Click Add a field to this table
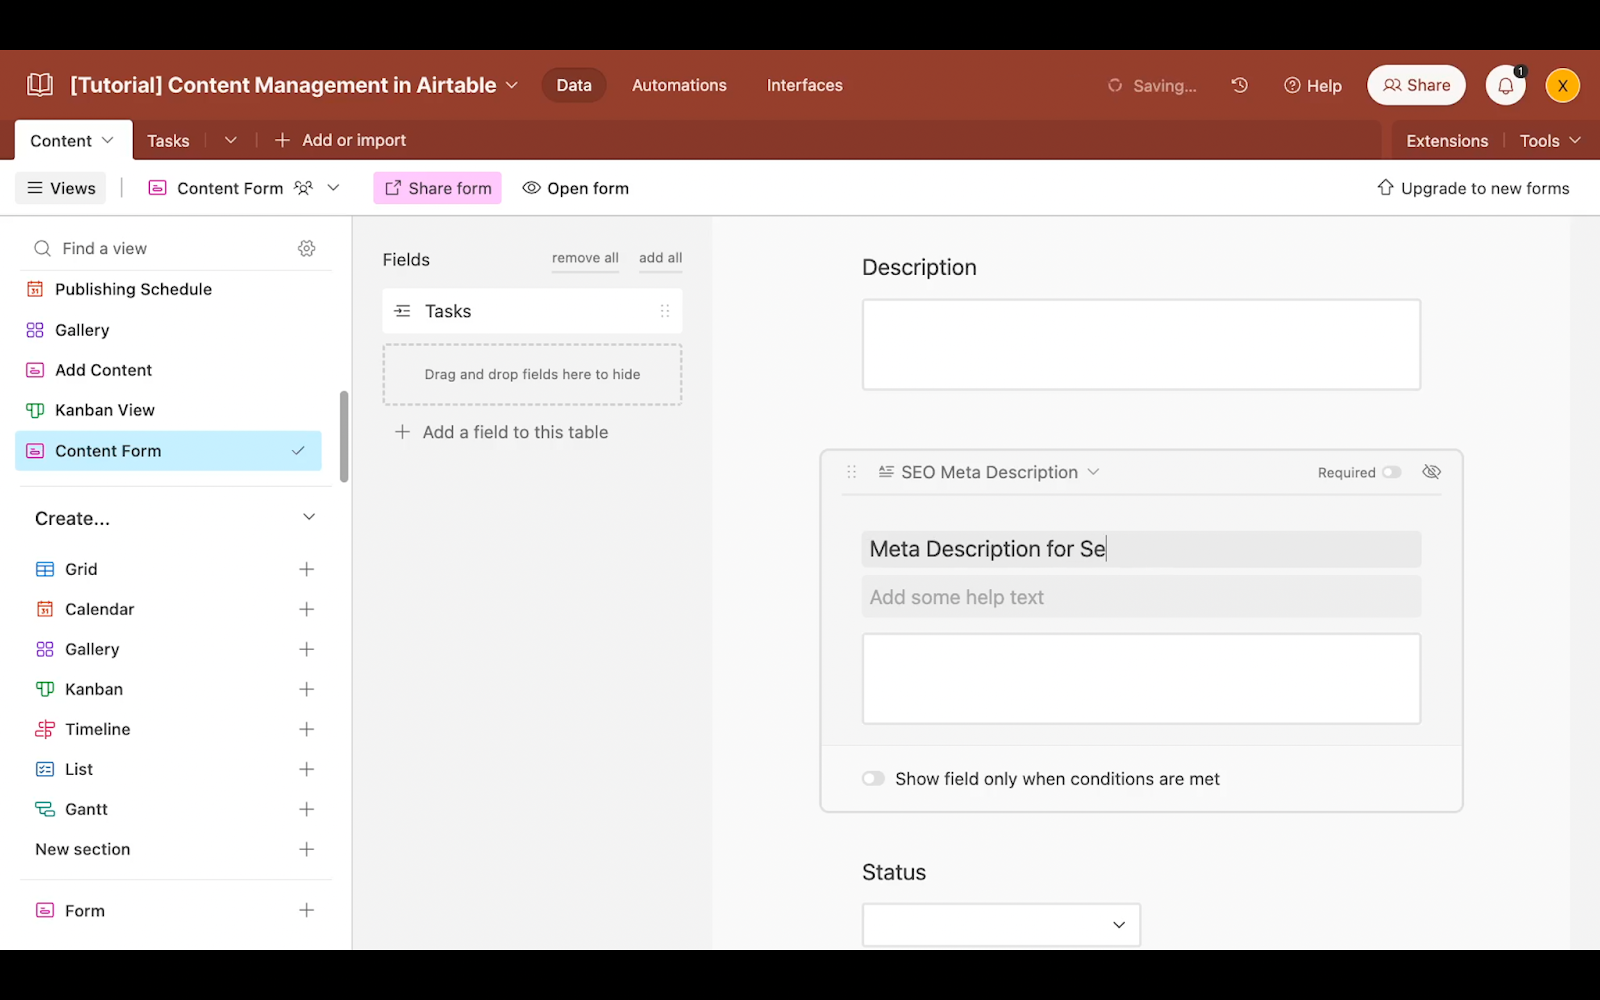 click(502, 432)
